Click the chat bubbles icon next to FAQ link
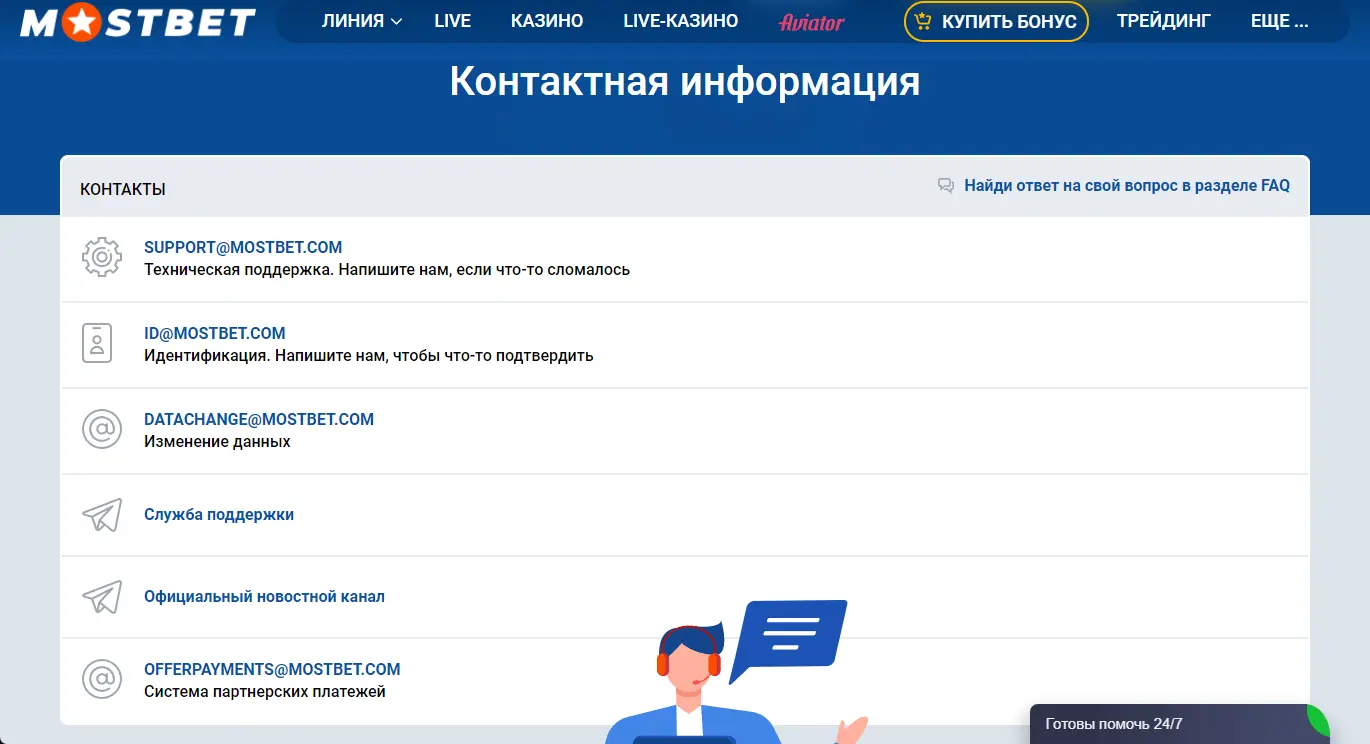Viewport: 1370px width, 744px height. pyautogui.click(x=946, y=185)
